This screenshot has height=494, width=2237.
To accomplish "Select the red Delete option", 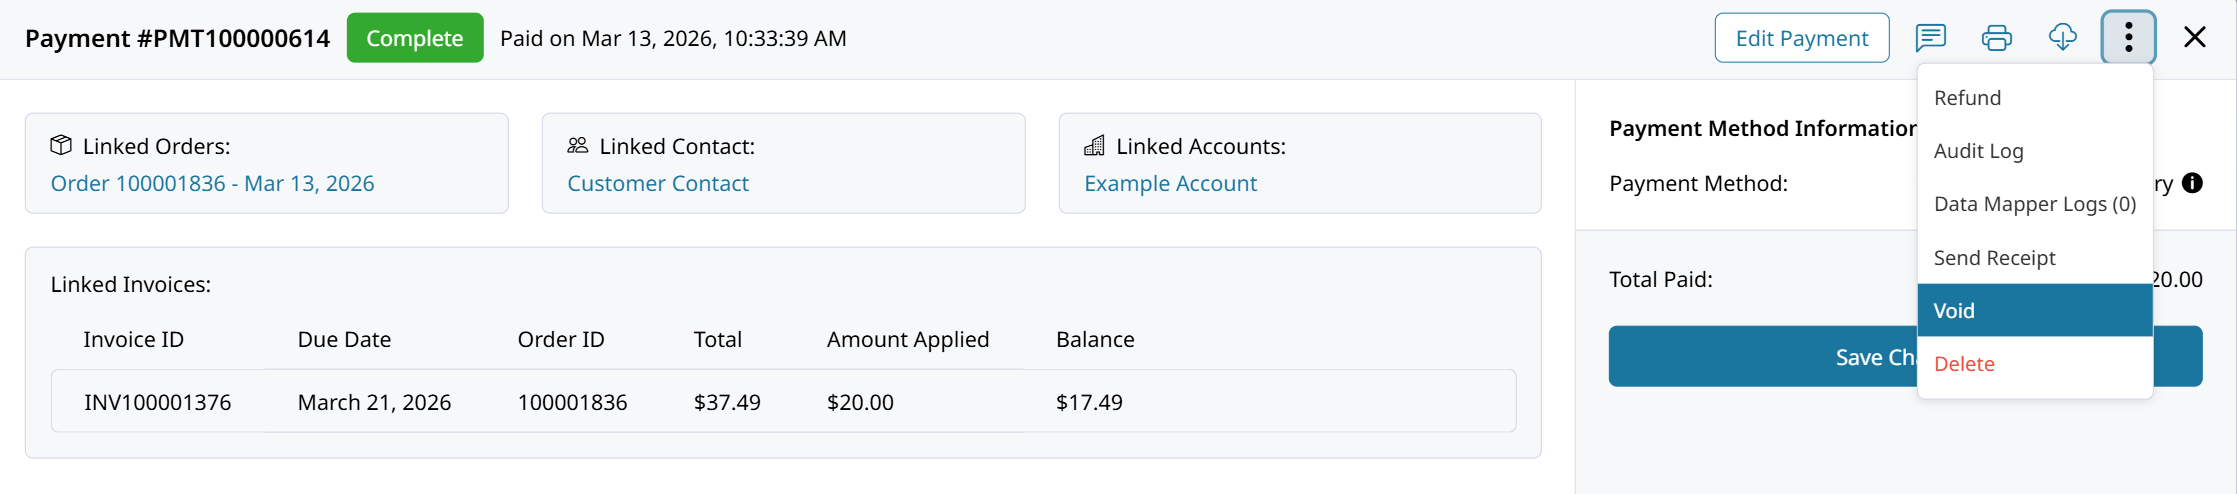I will click(x=1964, y=364).
